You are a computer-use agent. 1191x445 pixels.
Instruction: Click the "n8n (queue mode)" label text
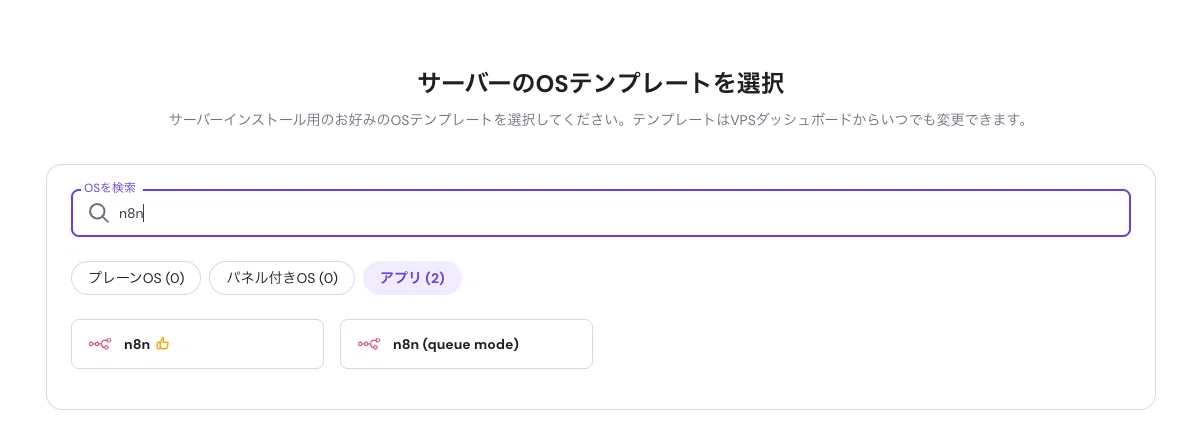[456, 344]
